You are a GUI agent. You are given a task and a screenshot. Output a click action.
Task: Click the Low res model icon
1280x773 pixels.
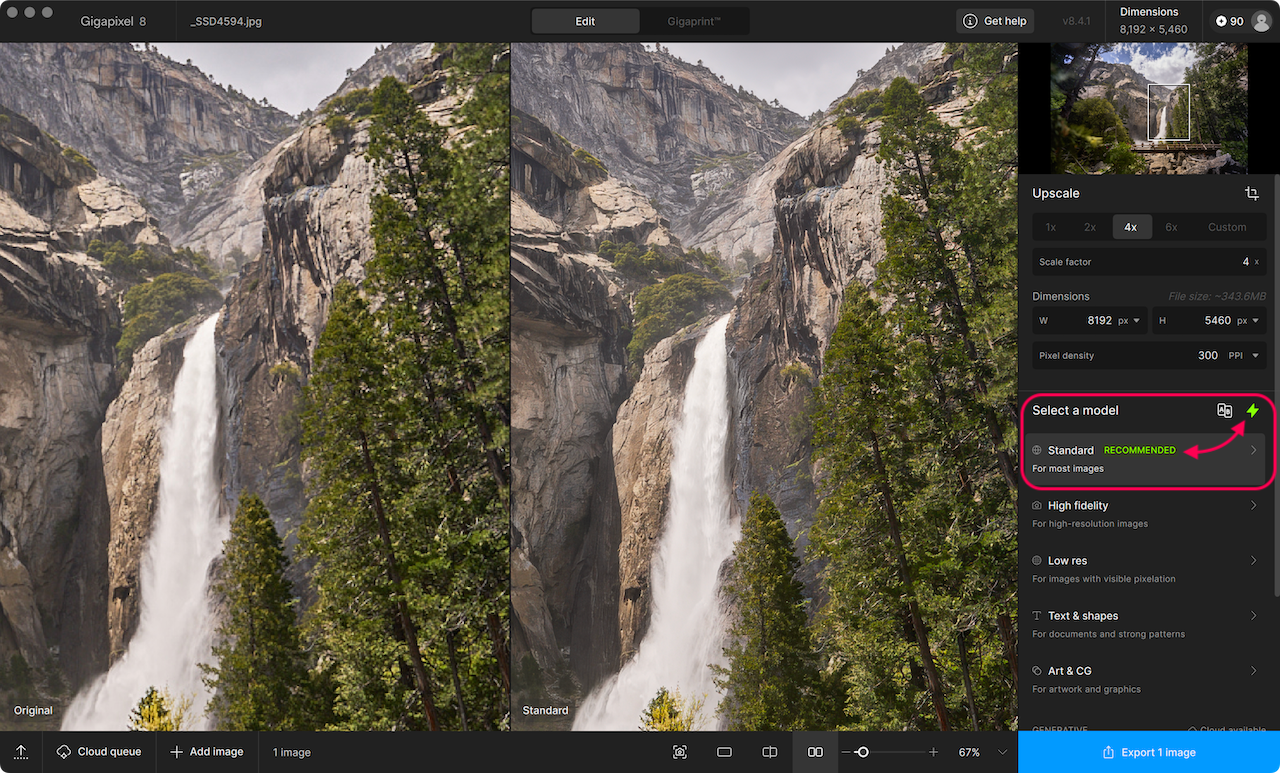pos(1037,561)
